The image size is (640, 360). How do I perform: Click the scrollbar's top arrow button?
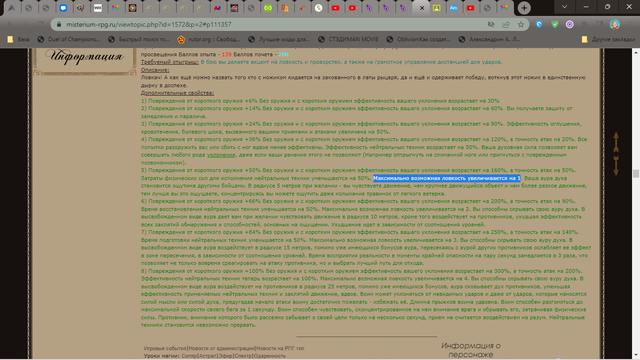[x=636, y=52]
